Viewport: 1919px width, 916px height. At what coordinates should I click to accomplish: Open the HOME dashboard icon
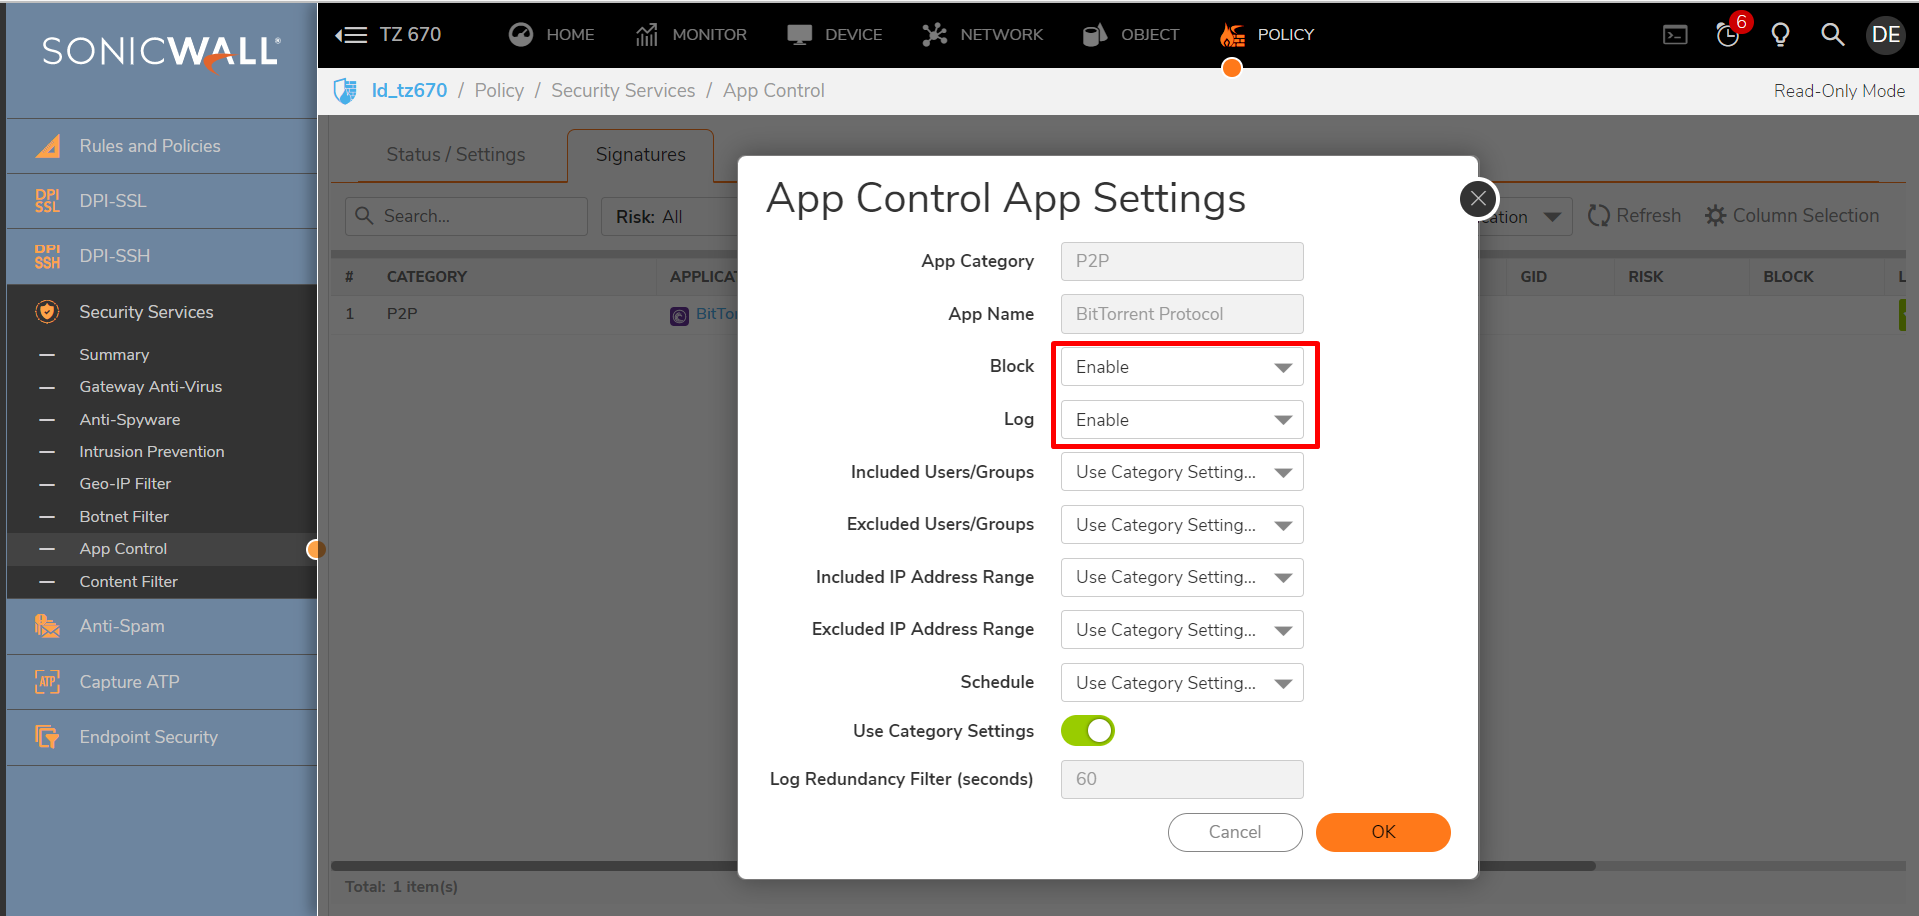tap(521, 35)
